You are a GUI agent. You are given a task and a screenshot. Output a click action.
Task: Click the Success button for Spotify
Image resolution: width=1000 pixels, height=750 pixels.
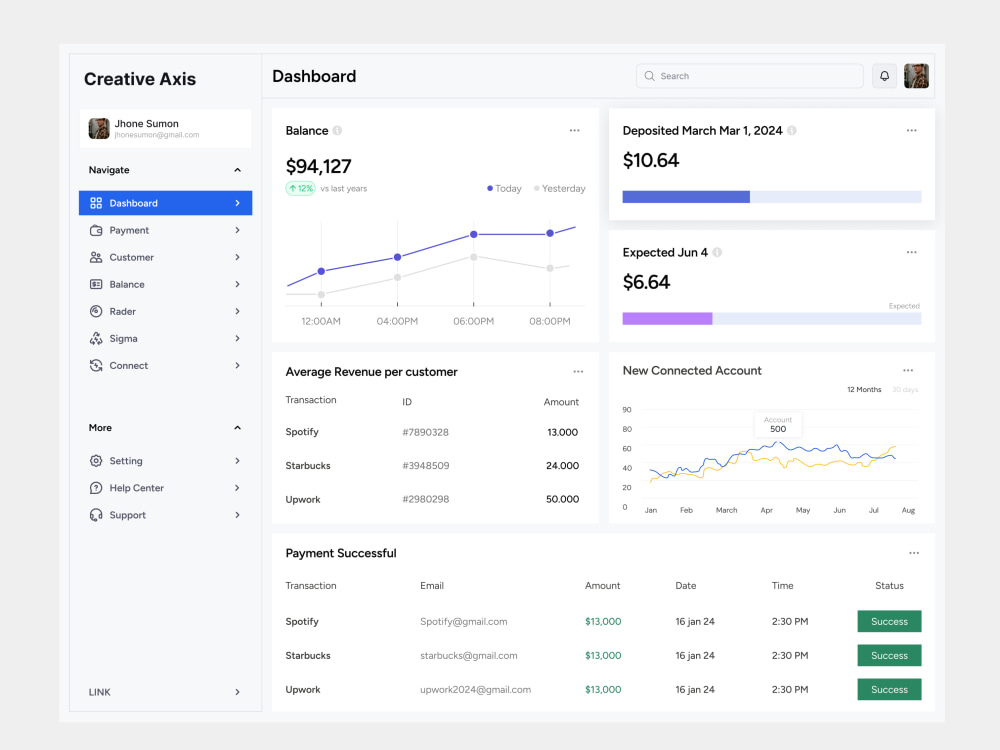coord(889,621)
